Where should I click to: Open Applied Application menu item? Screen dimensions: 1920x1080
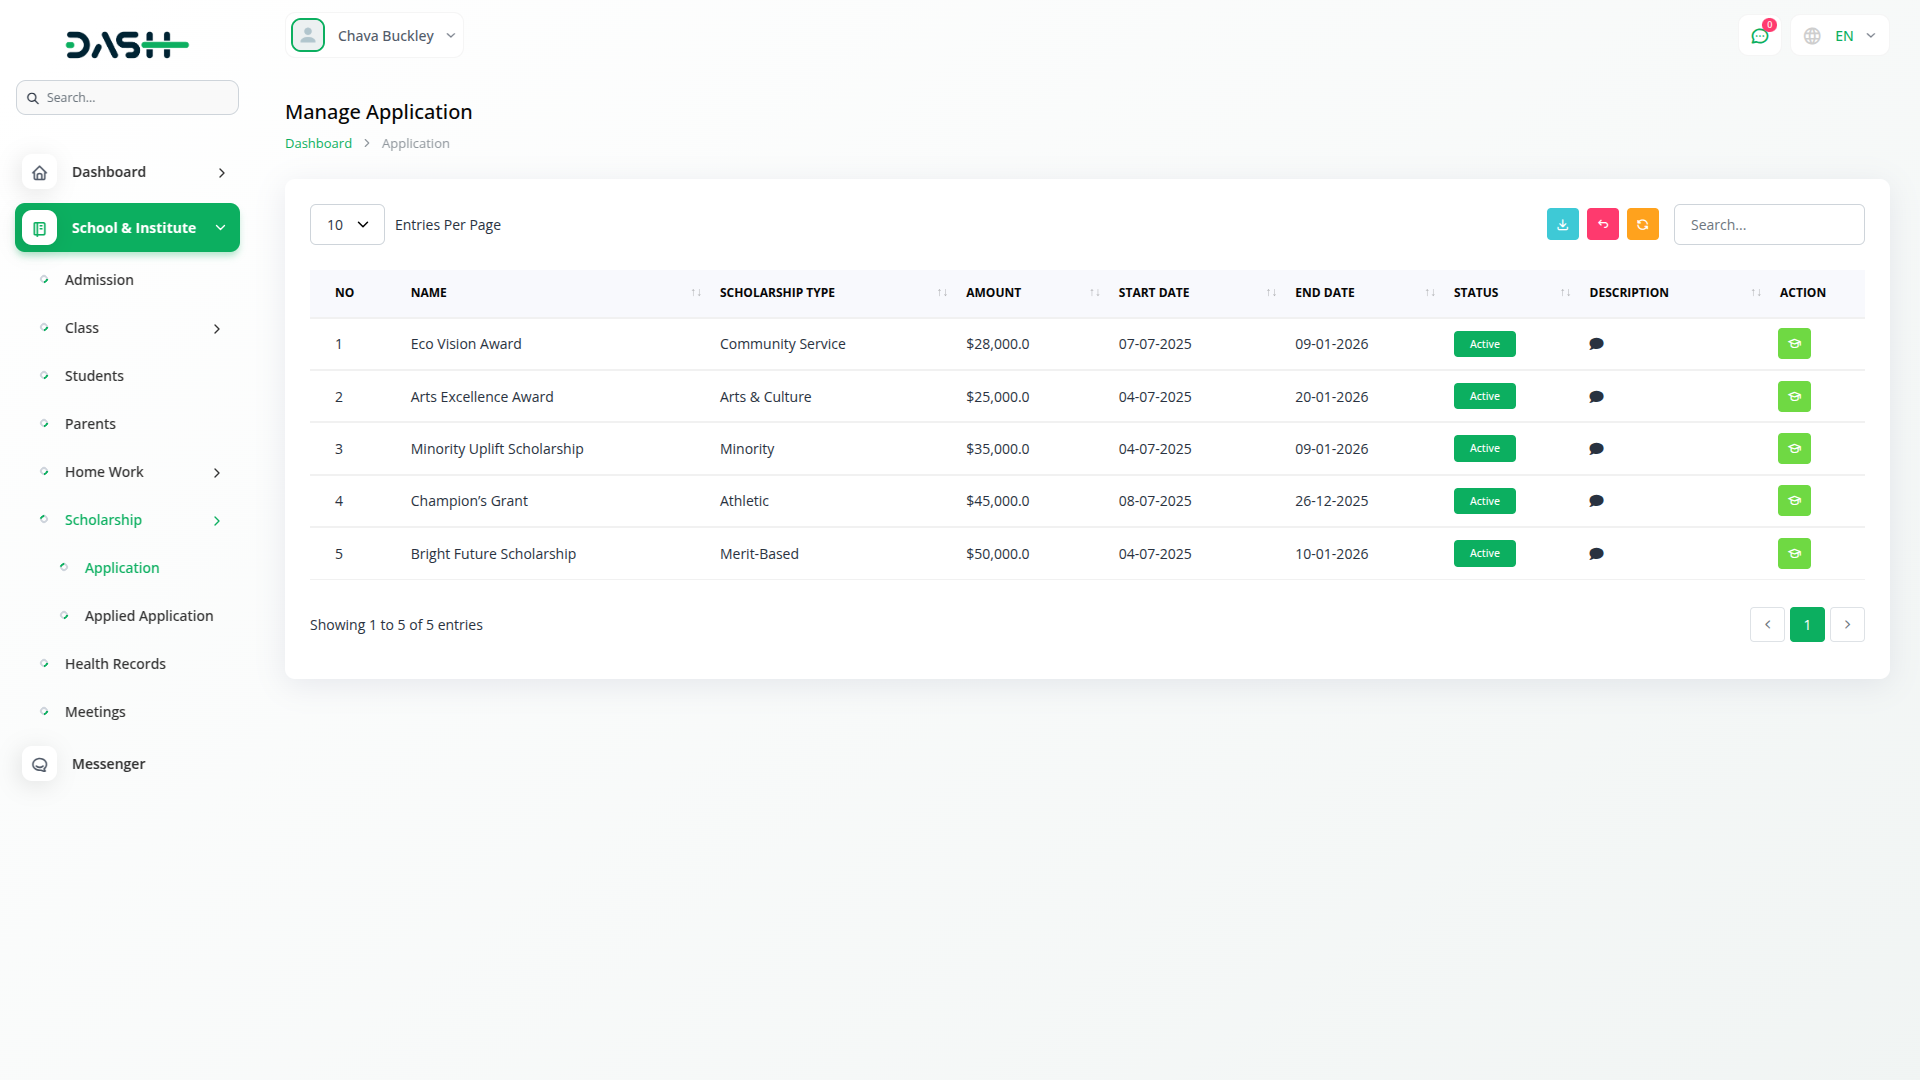pyautogui.click(x=149, y=616)
